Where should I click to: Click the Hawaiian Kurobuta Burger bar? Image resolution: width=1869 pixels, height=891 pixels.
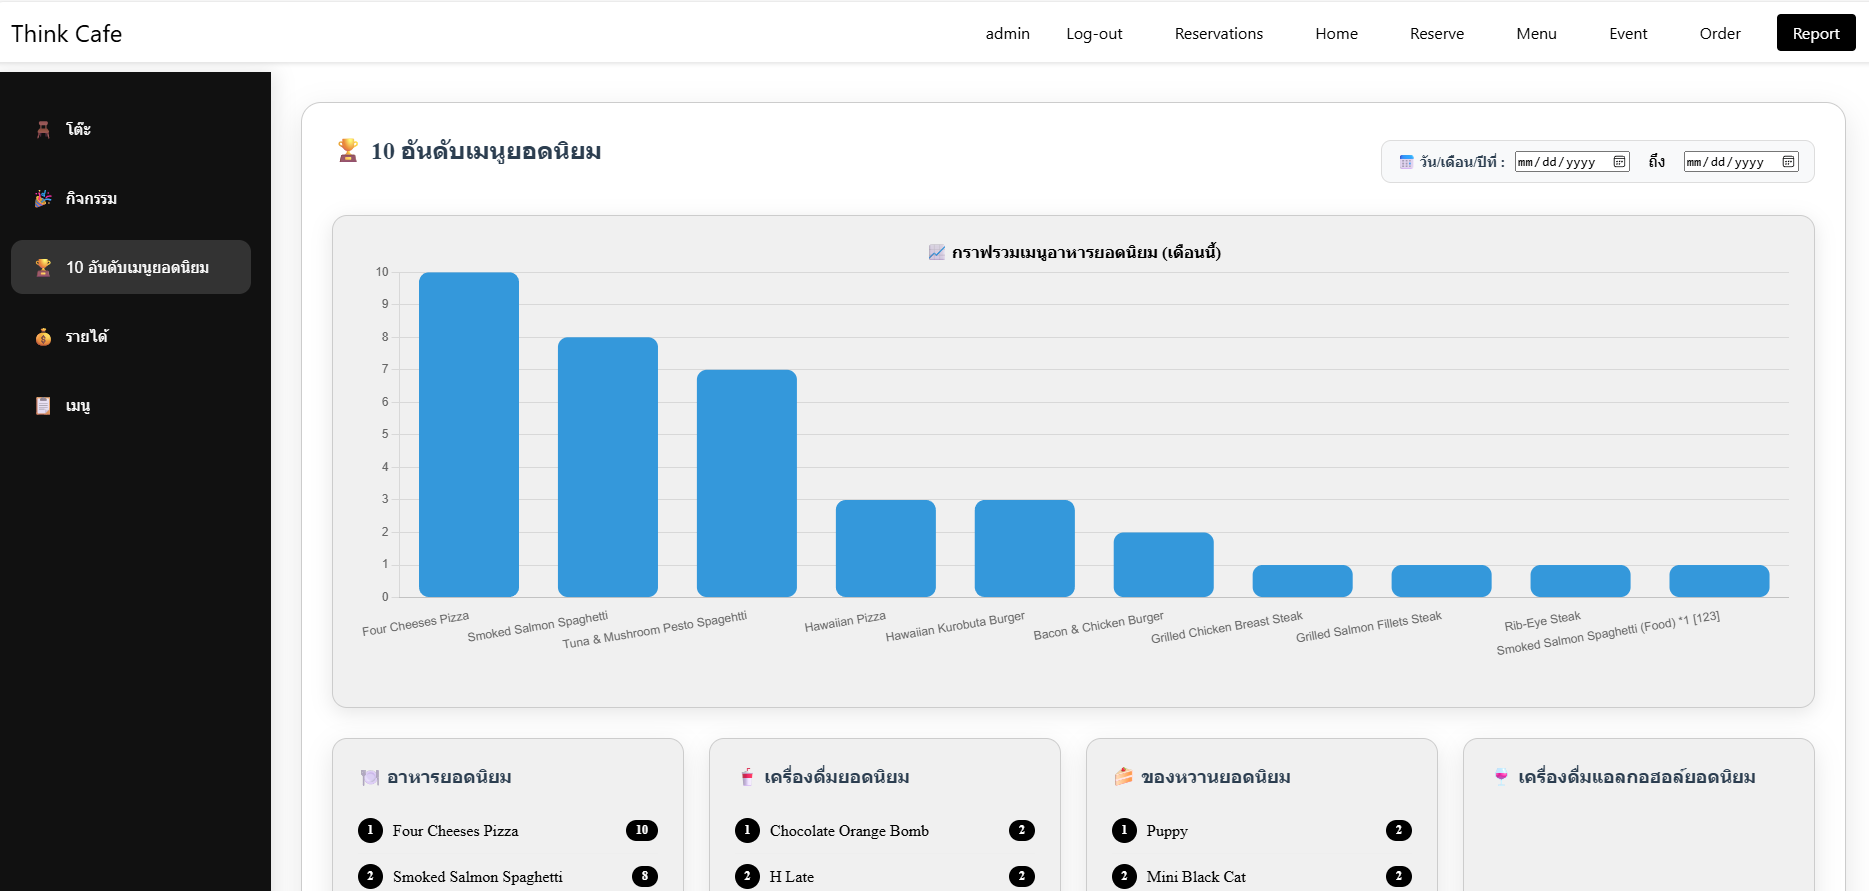pyautogui.click(x=1025, y=548)
